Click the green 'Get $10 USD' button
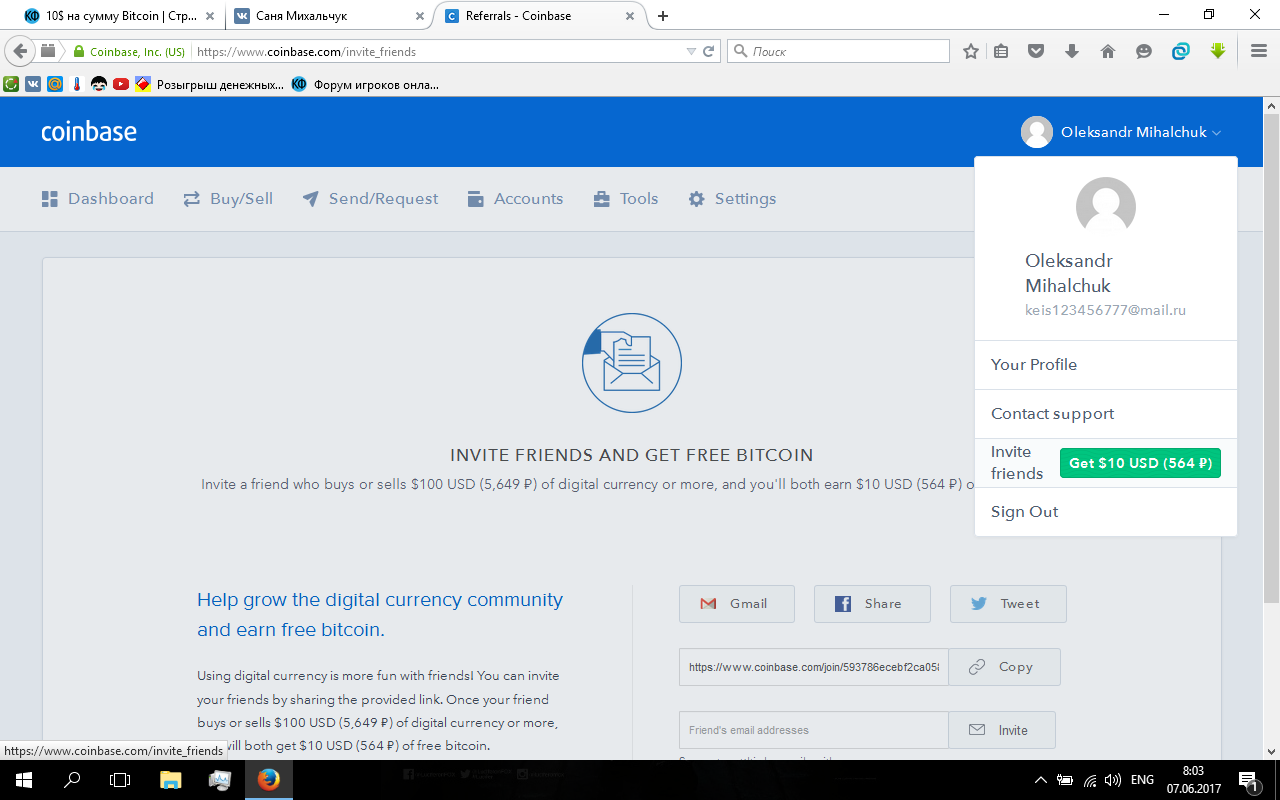 pyautogui.click(x=1140, y=463)
